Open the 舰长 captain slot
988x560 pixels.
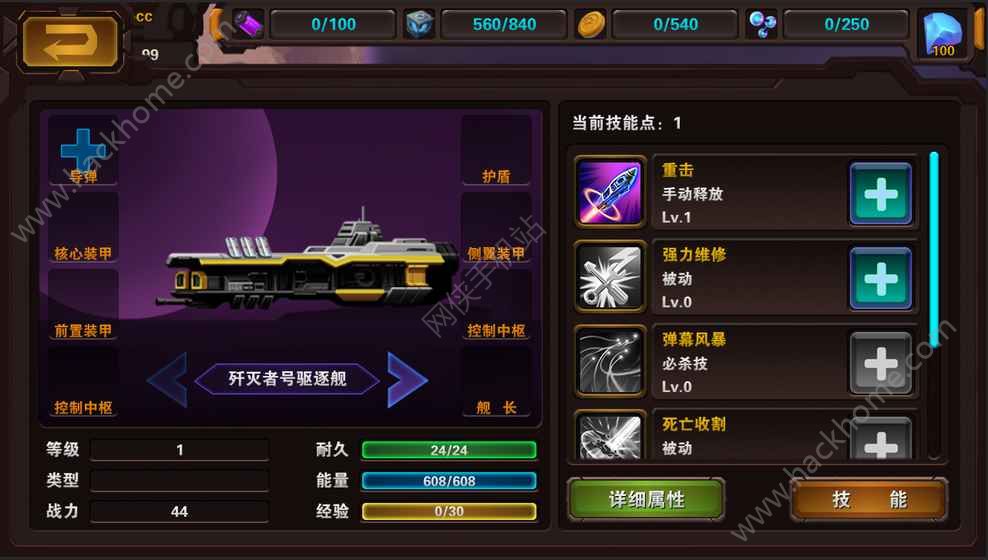coord(496,382)
